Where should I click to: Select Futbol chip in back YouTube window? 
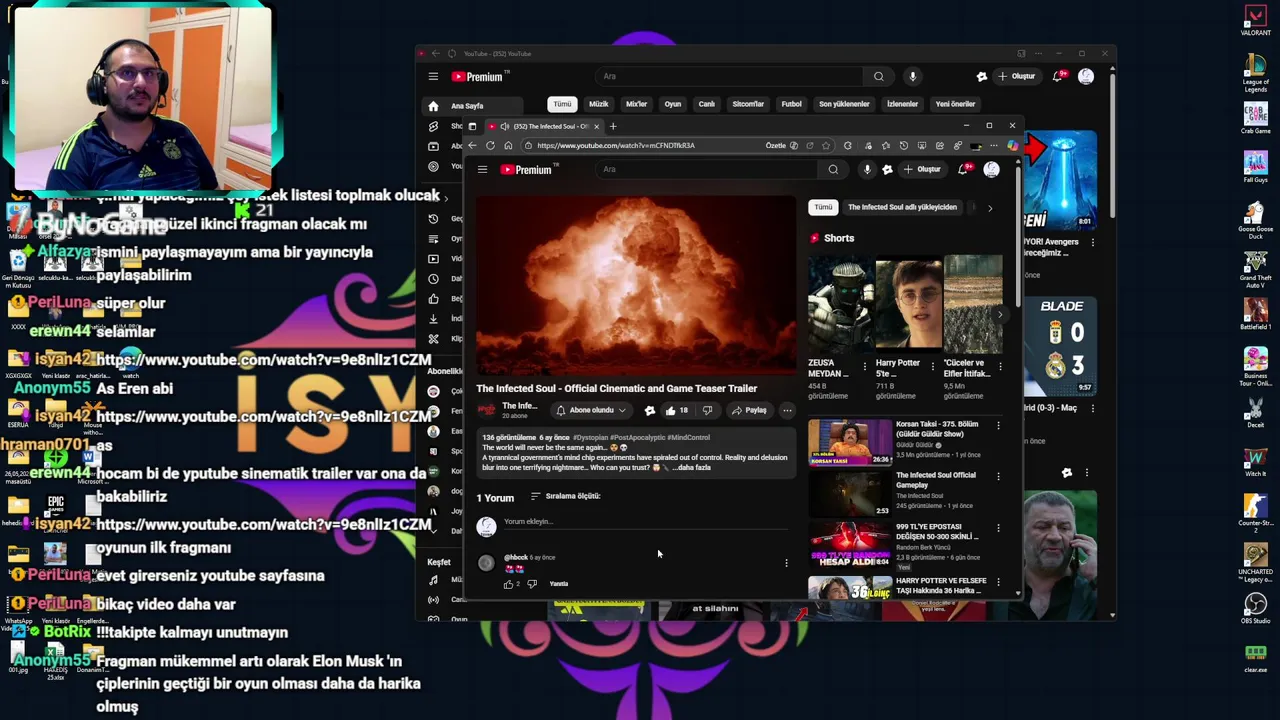click(791, 104)
